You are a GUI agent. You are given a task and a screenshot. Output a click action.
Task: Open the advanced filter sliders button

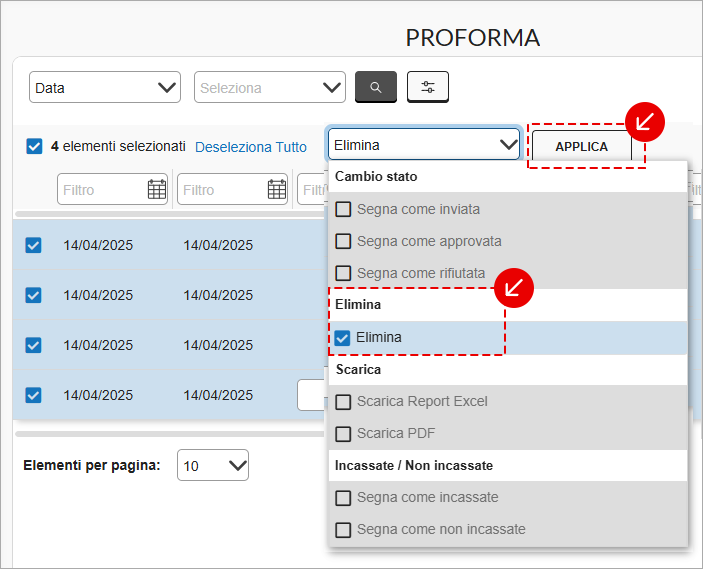tap(428, 87)
